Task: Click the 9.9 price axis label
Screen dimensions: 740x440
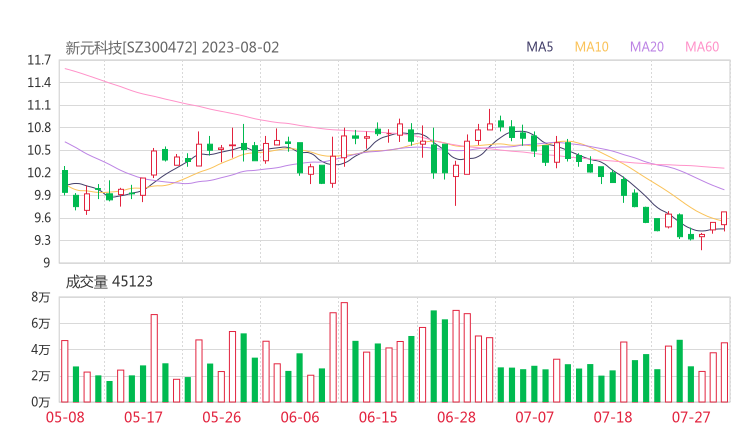Action: [x=42, y=195]
